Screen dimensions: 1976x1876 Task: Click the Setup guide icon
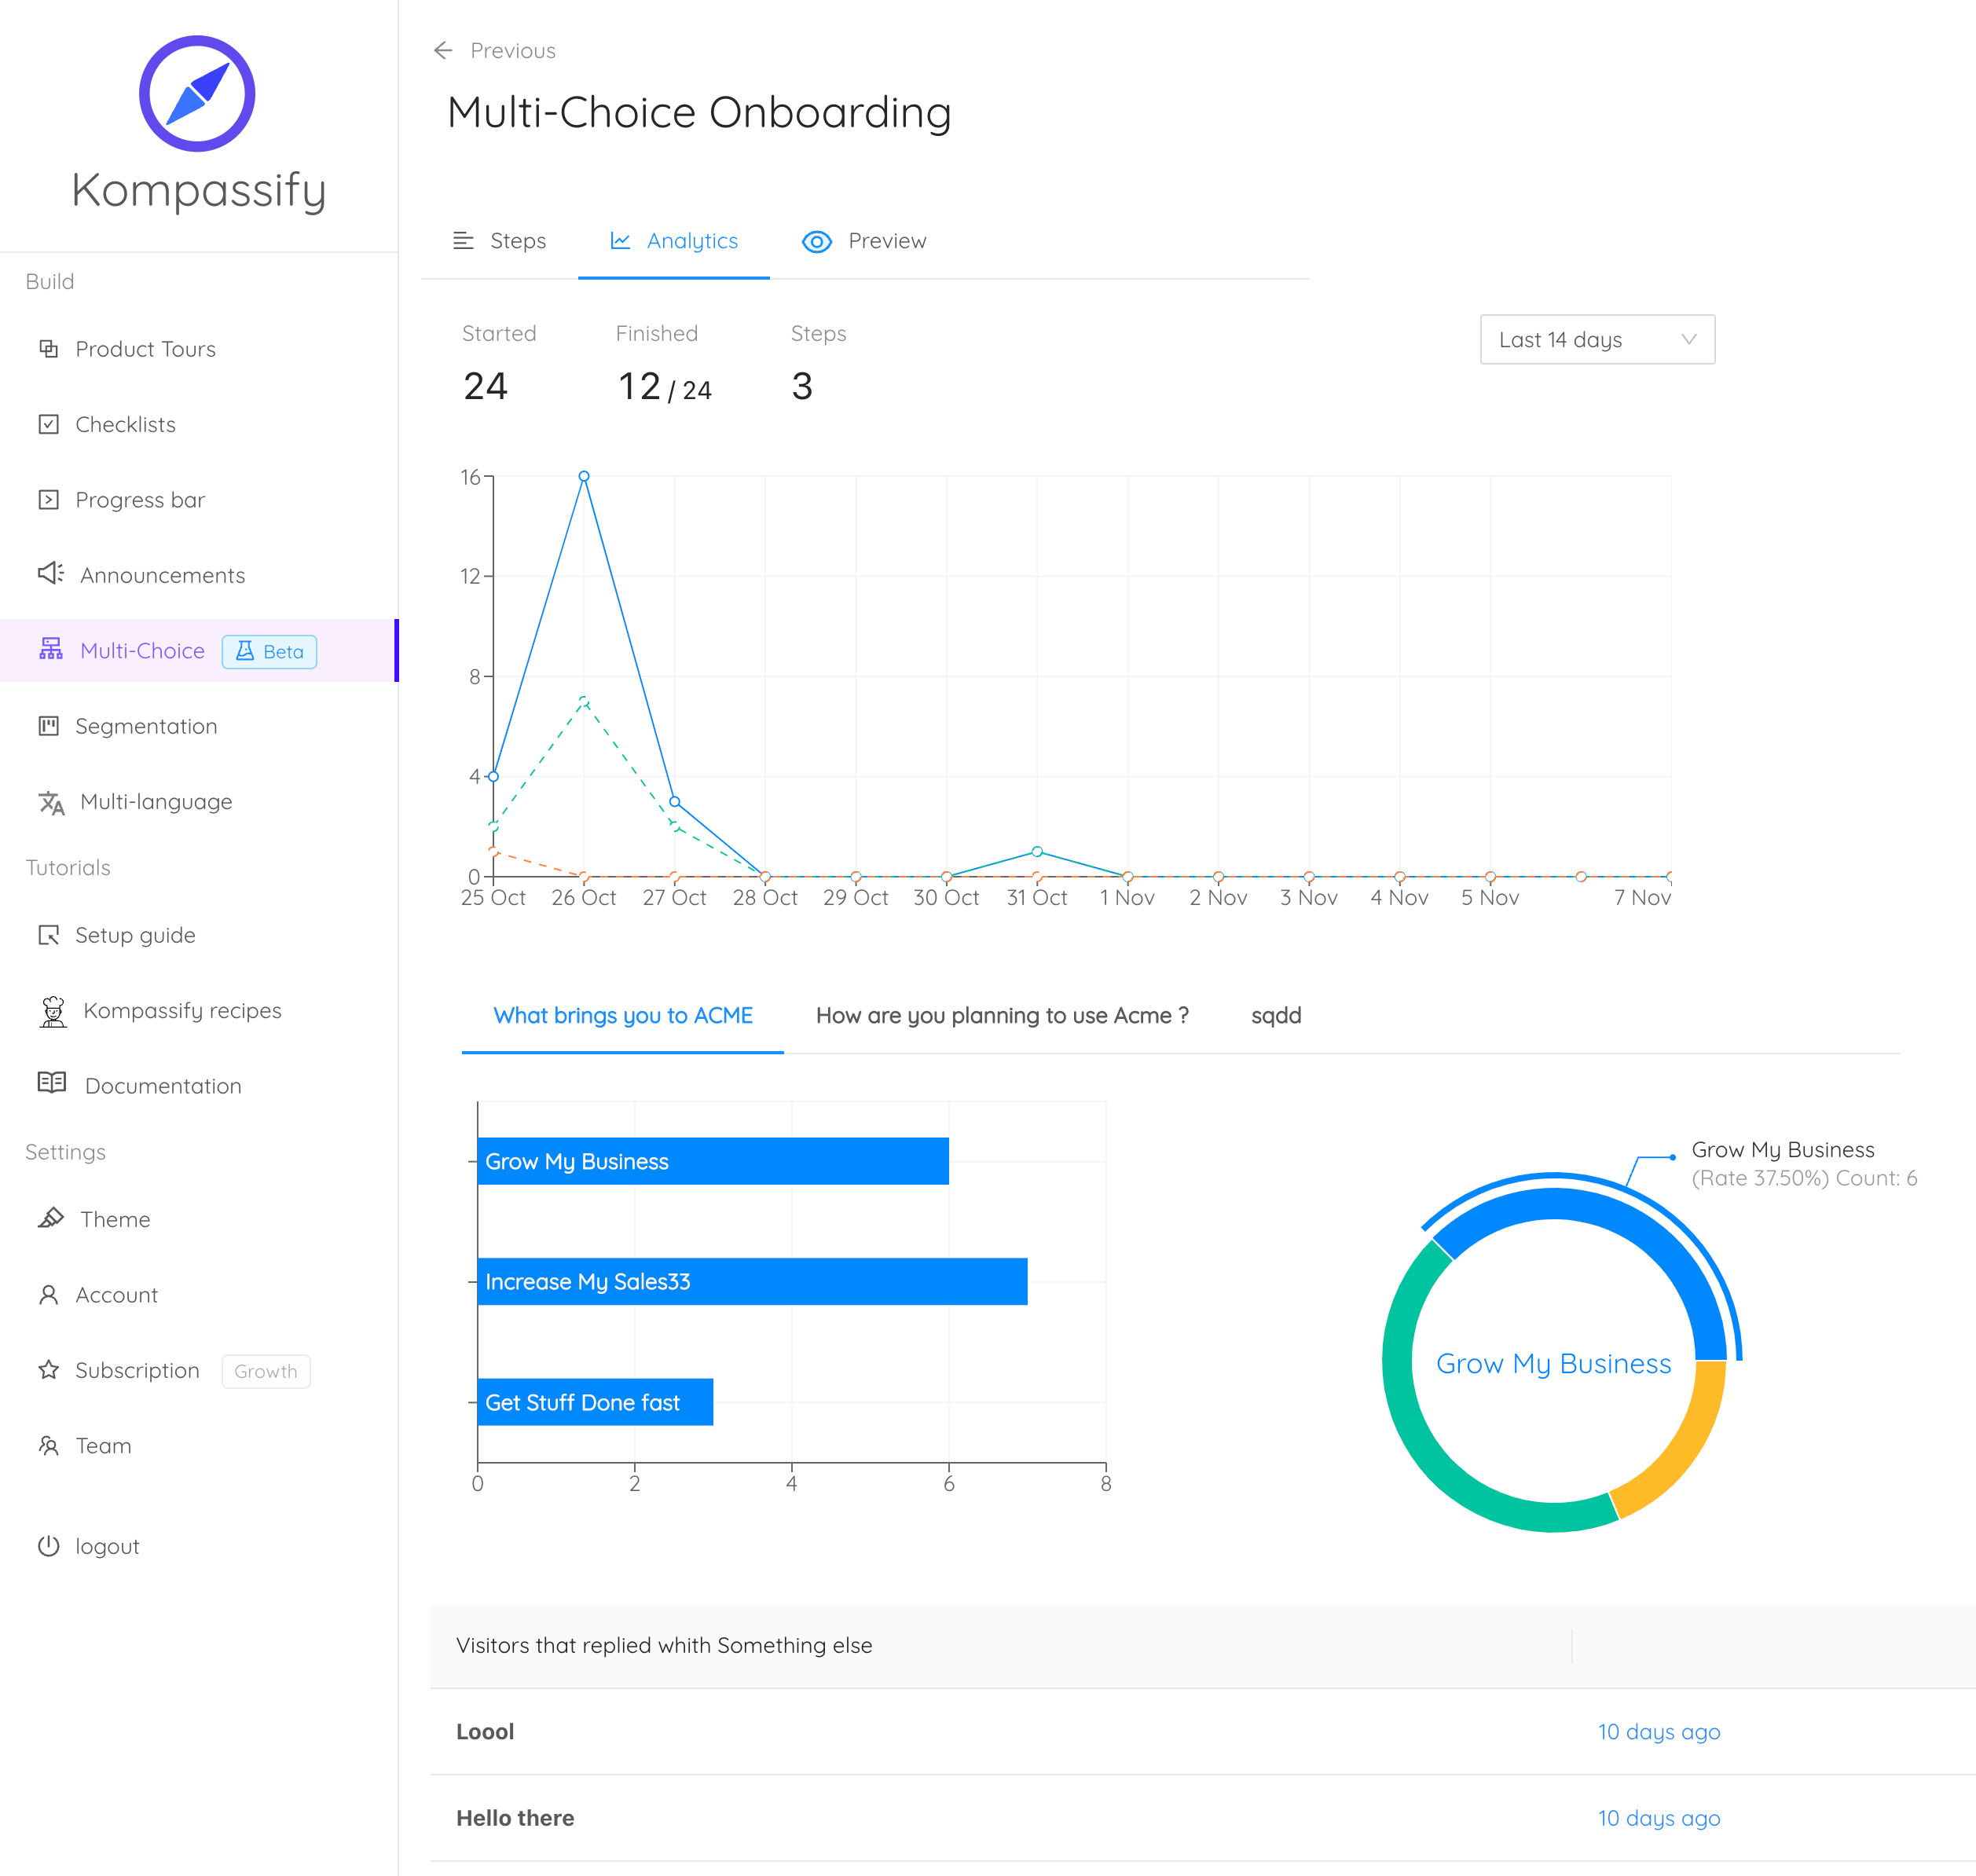pos(48,934)
